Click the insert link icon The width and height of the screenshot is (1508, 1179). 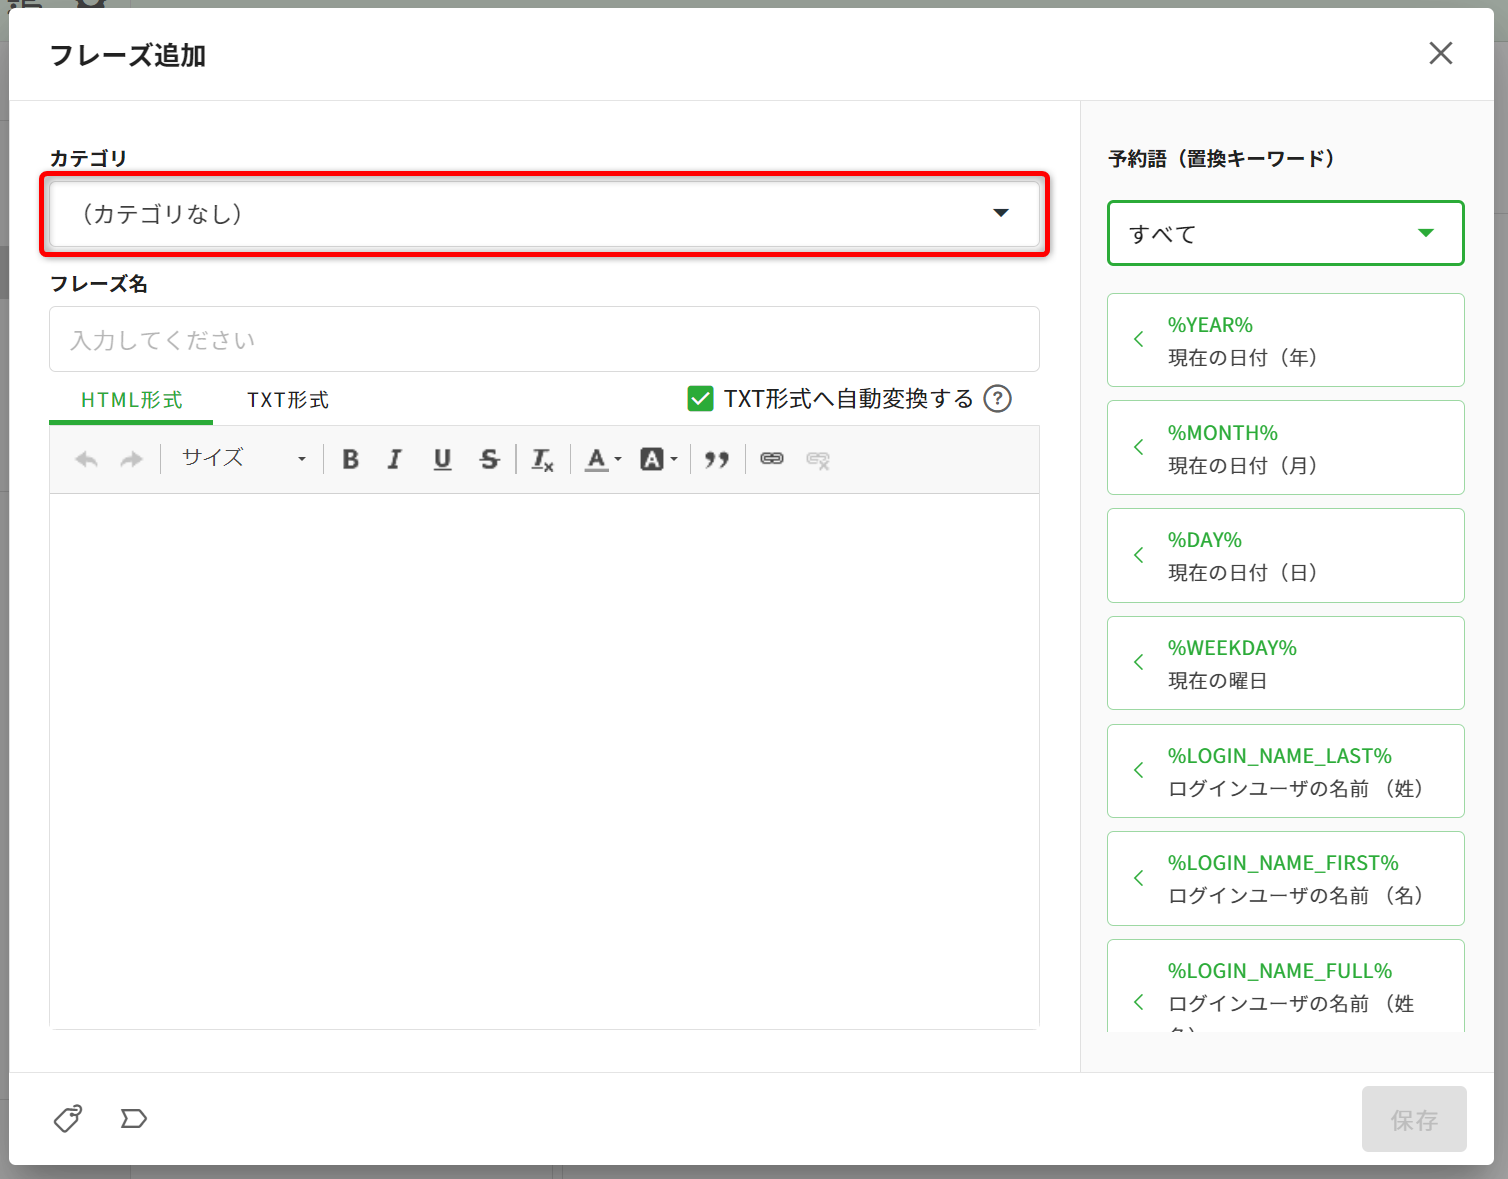[x=771, y=459]
